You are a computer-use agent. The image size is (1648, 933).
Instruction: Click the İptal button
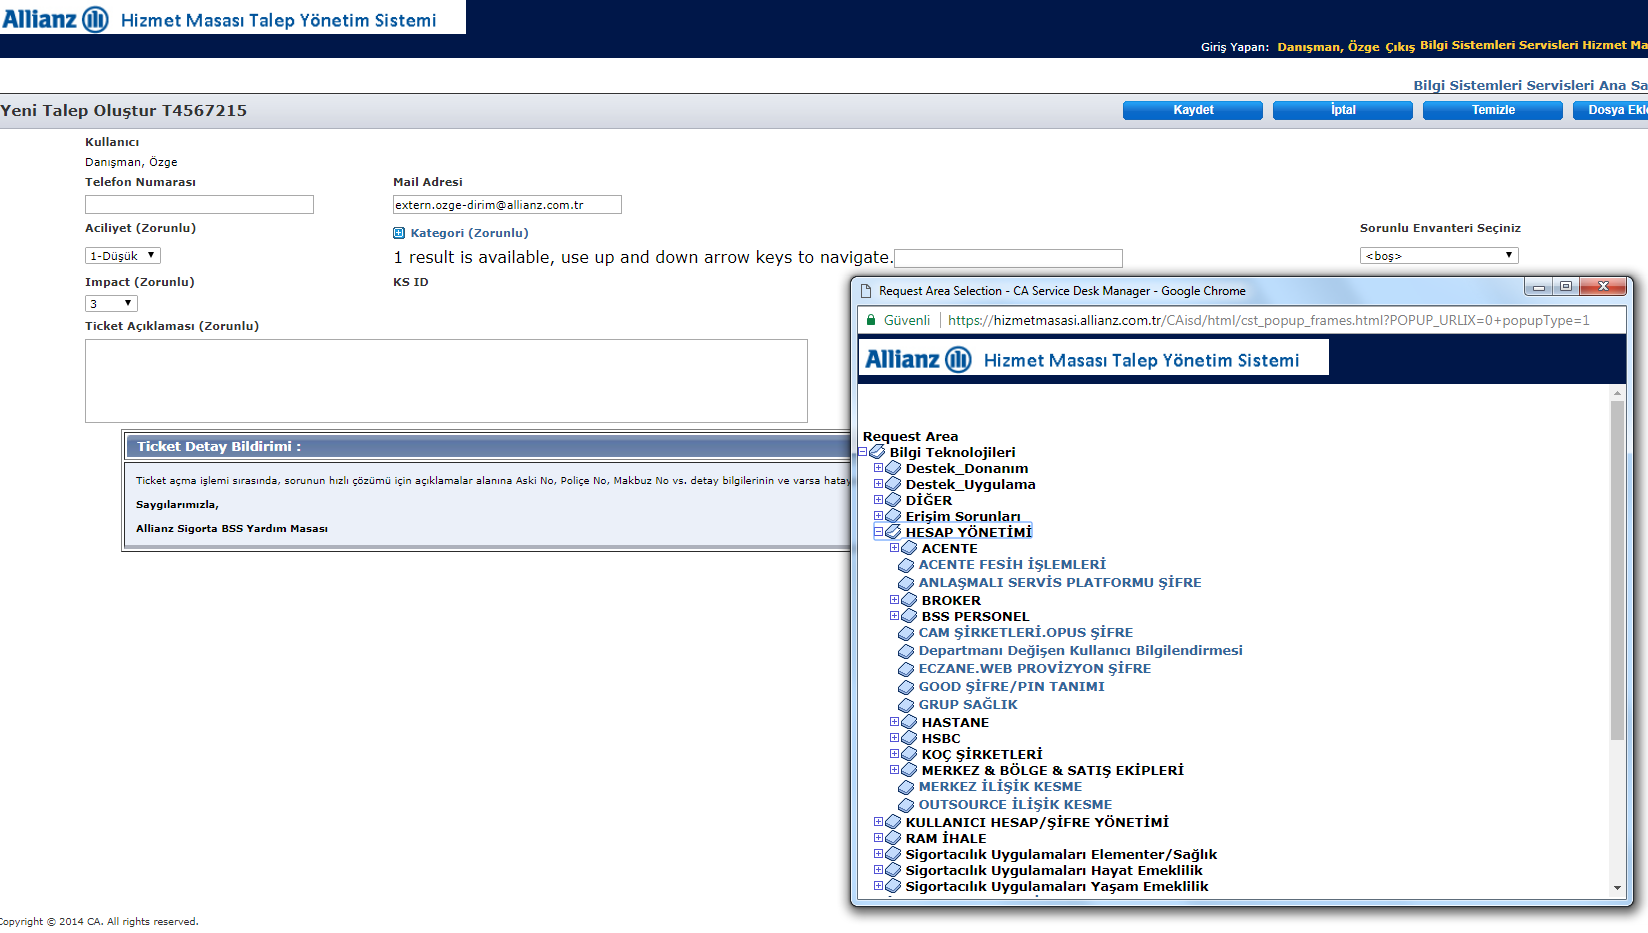pyautogui.click(x=1343, y=110)
